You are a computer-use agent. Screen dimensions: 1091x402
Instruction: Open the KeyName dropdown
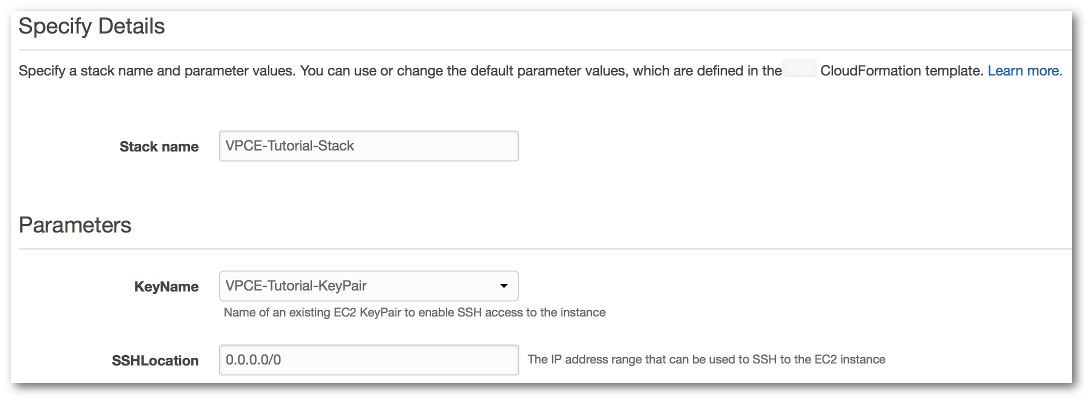[x=368, y=286]
